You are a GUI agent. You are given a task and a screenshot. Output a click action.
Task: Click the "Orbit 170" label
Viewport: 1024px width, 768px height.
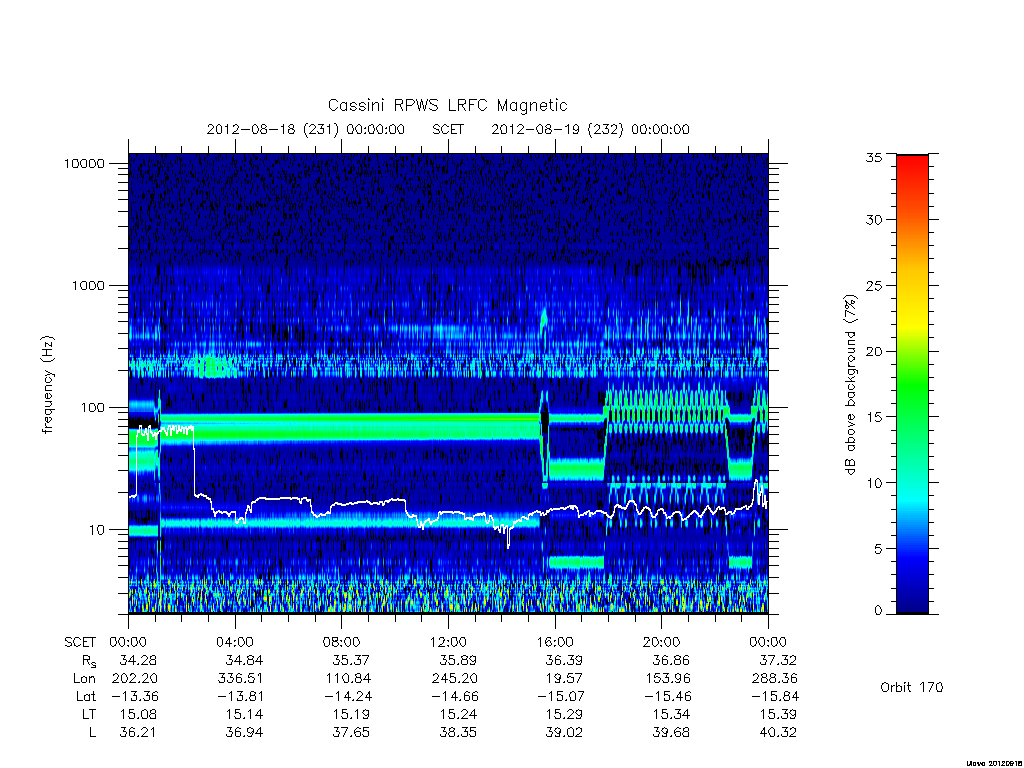[912, 687]
